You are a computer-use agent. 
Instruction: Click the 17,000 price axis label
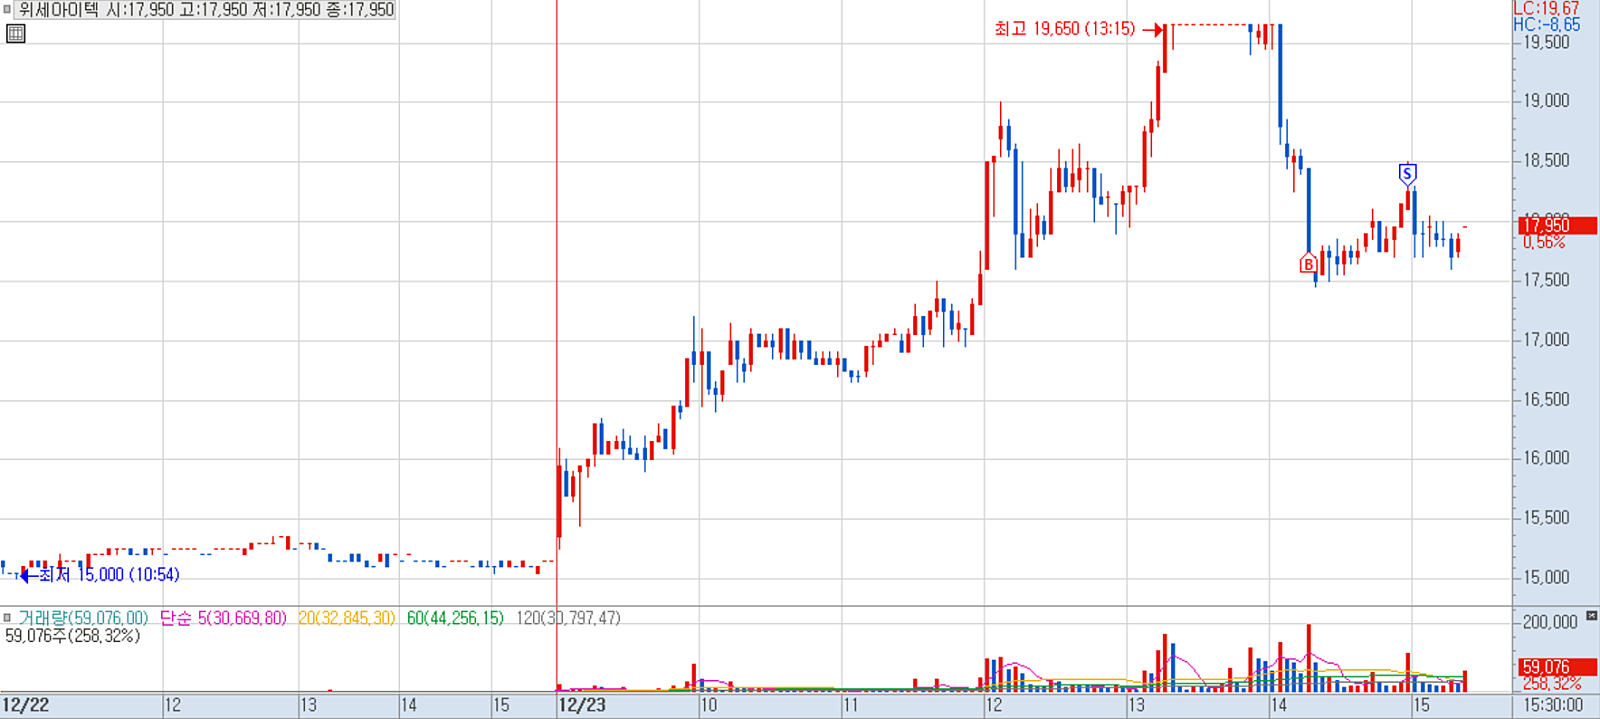(1547, 340)
